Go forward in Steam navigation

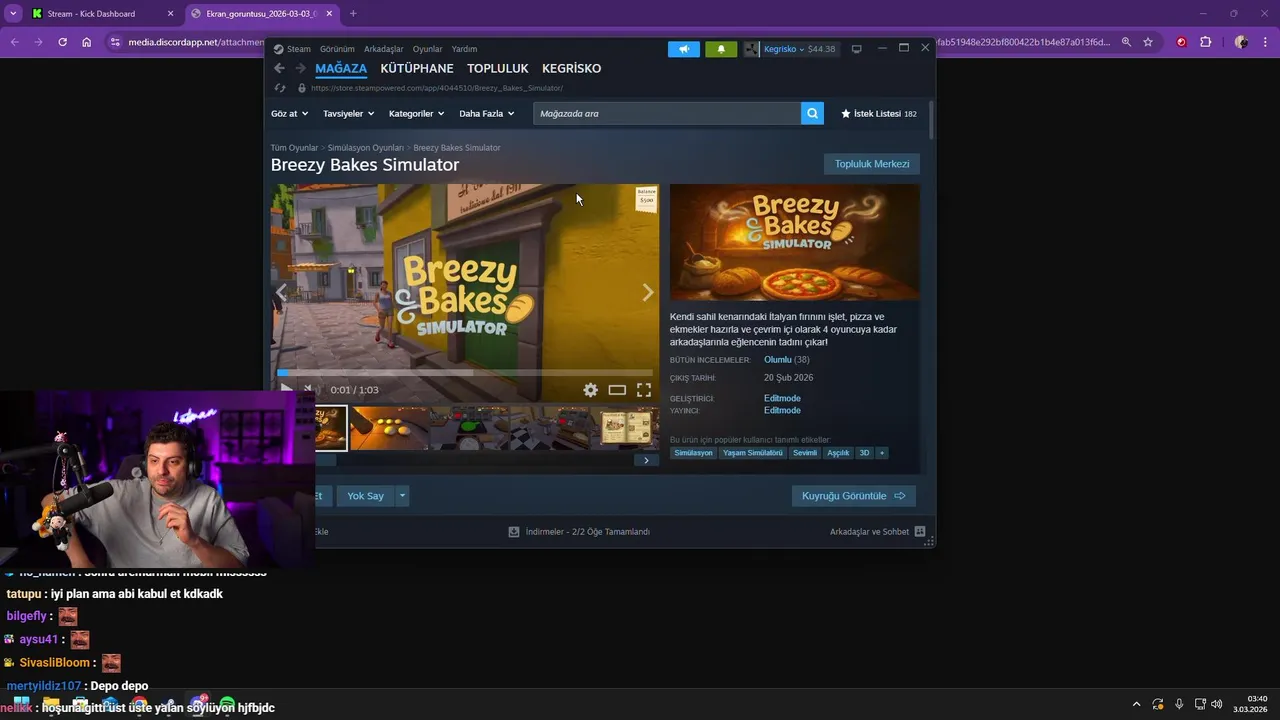pyautogui.click(x=300, y=68)
